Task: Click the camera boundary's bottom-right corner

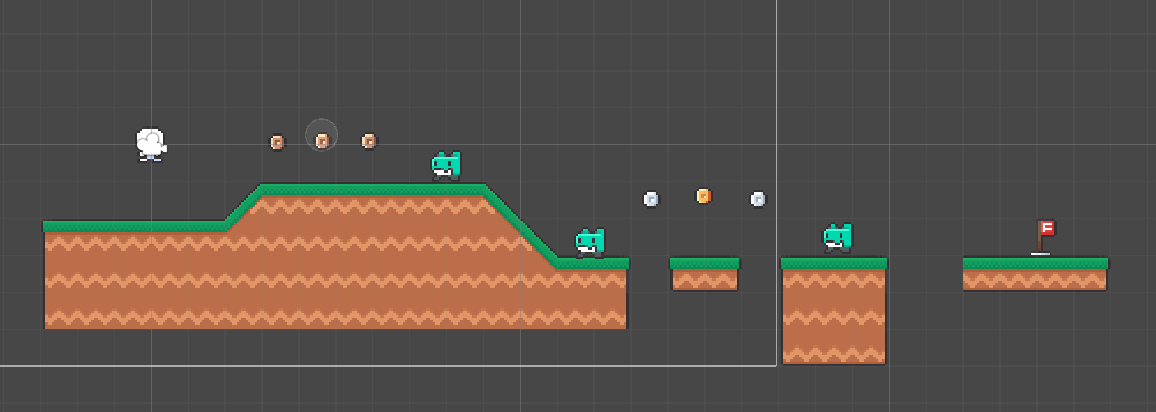Action: [x=776, y=365]
